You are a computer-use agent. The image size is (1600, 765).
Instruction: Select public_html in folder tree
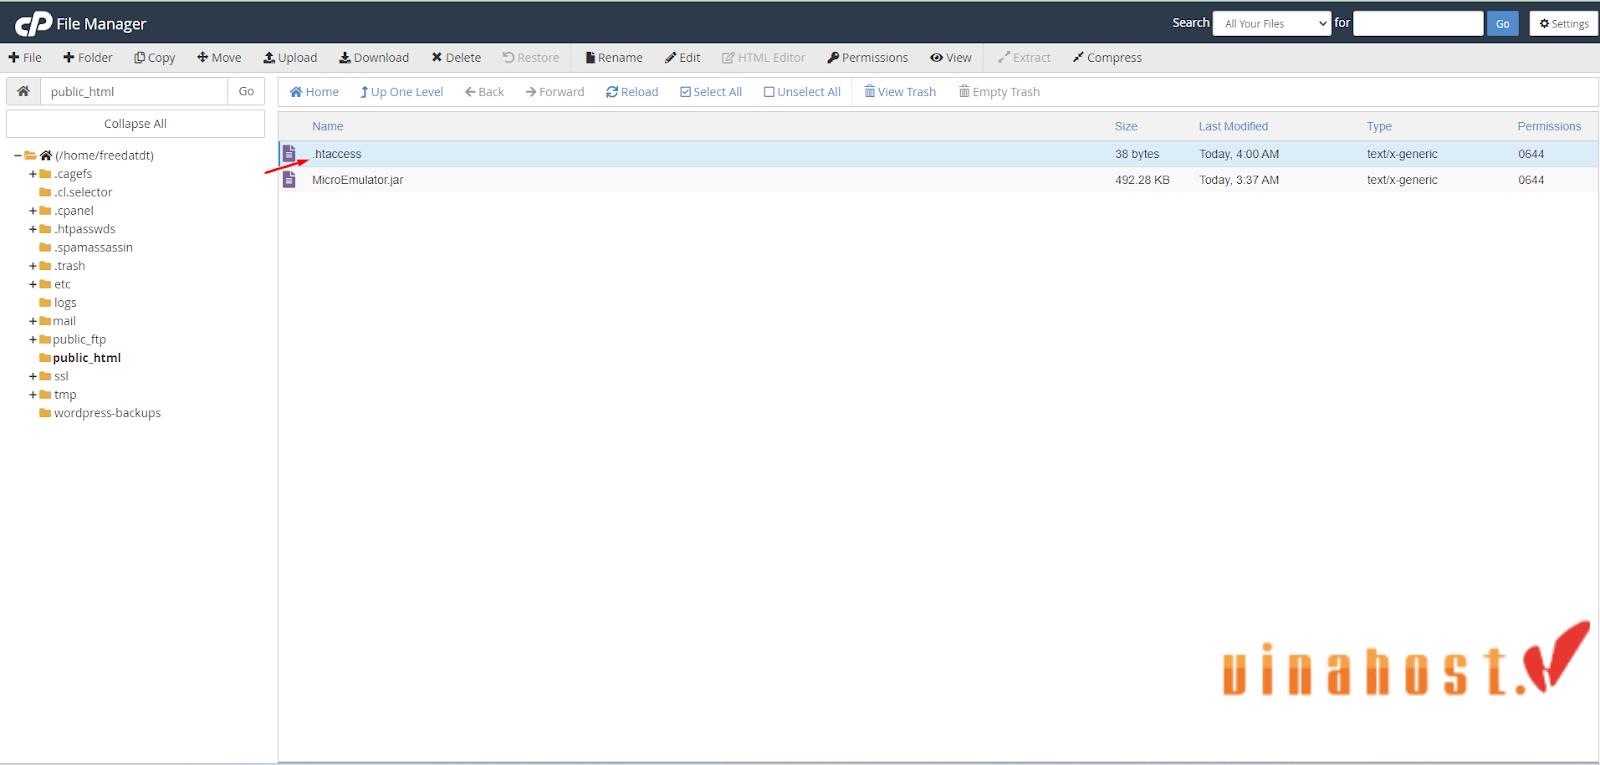tap(87, 358)
